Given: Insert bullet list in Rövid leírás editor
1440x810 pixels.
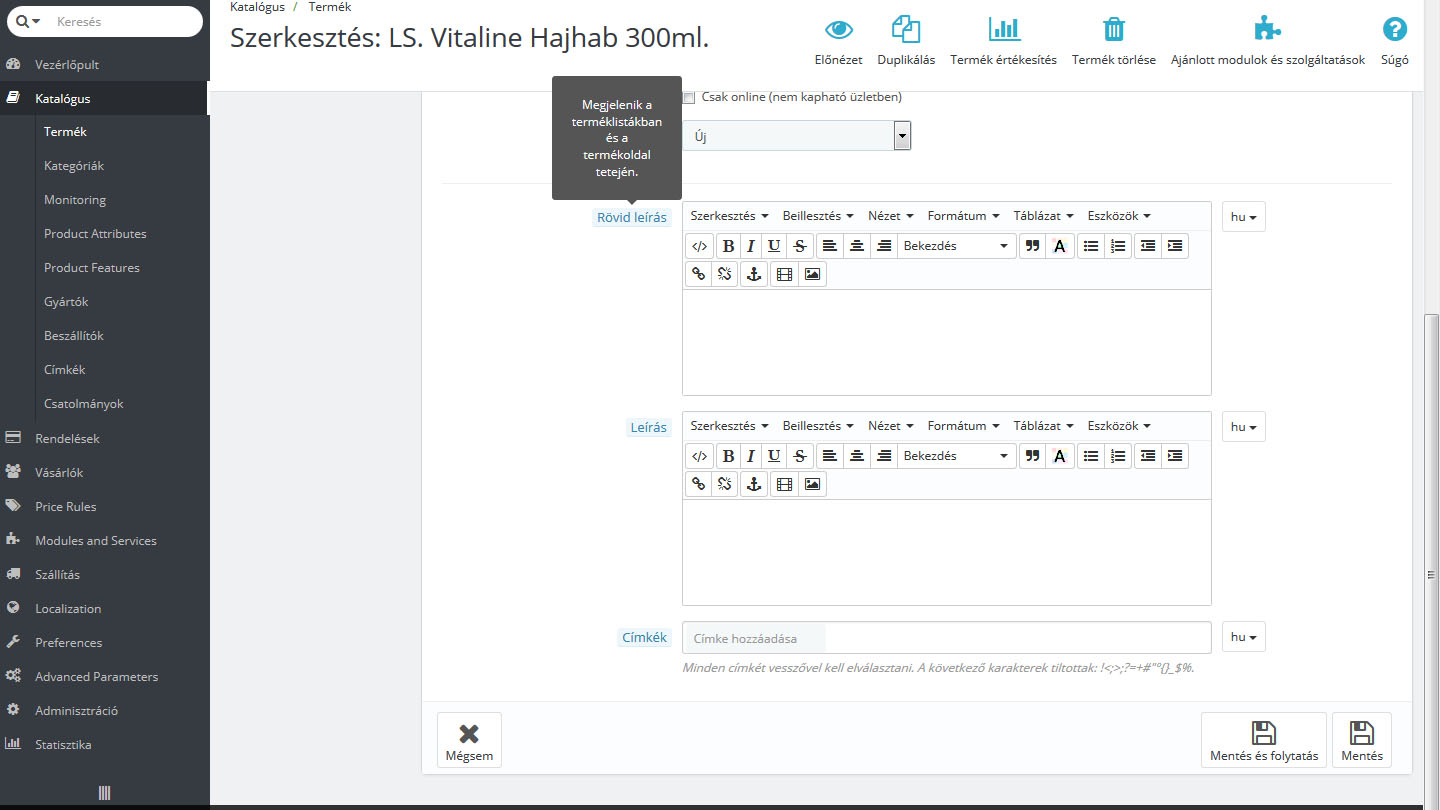Looking at the screenshot, I should click(x=1091, y=246).
